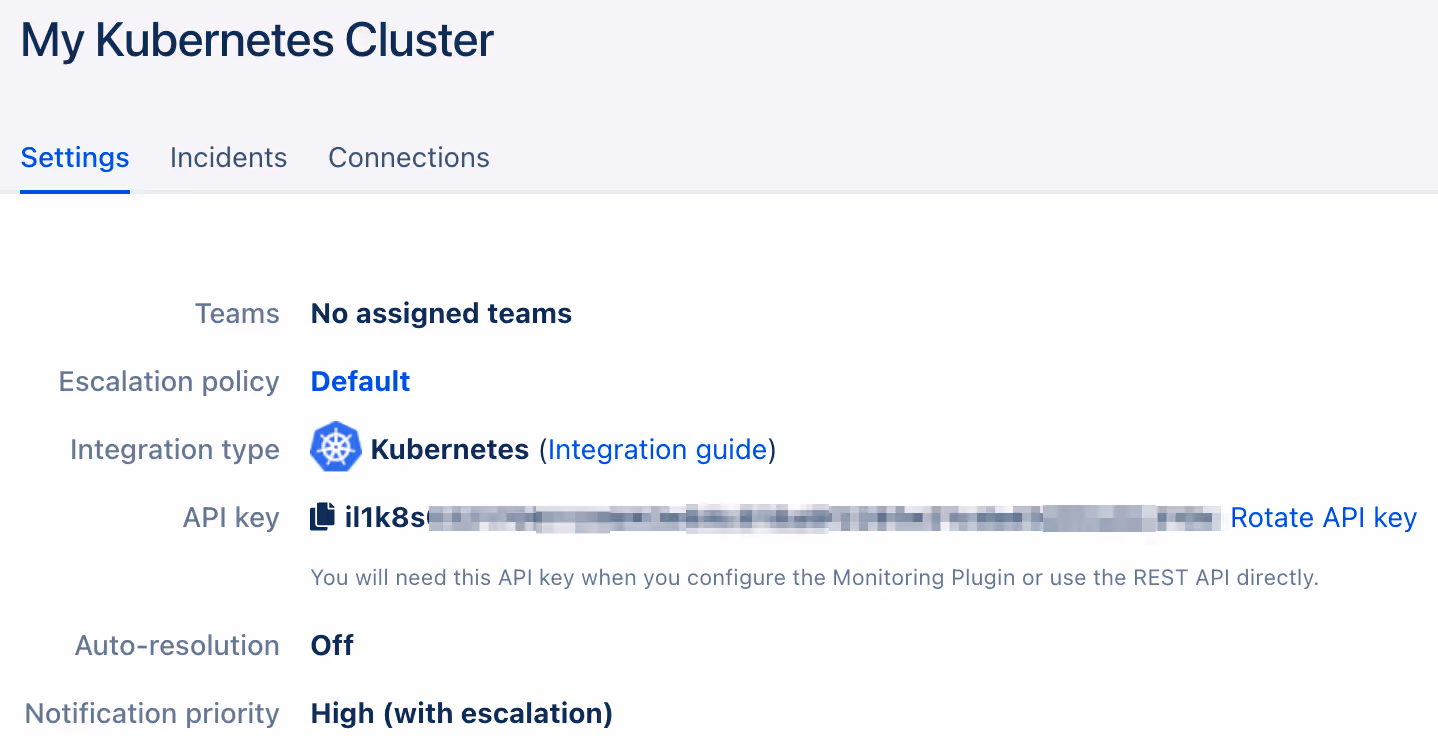Click the API key label
Image resolution: width=1438 pixels, height=756 pixels.
click(231, 518)
